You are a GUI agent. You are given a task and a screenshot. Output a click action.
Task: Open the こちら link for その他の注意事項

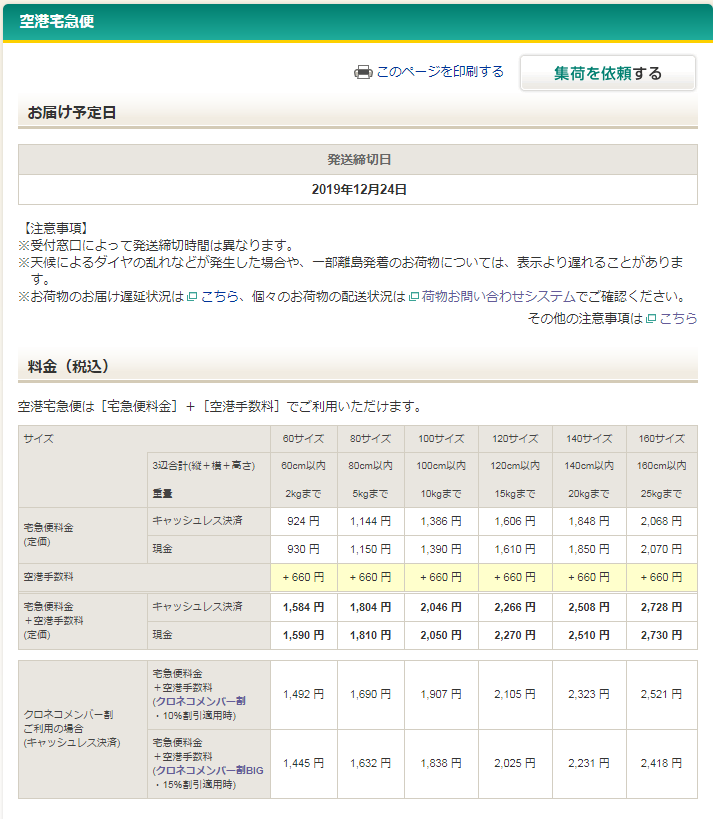[x=678, y=318]
